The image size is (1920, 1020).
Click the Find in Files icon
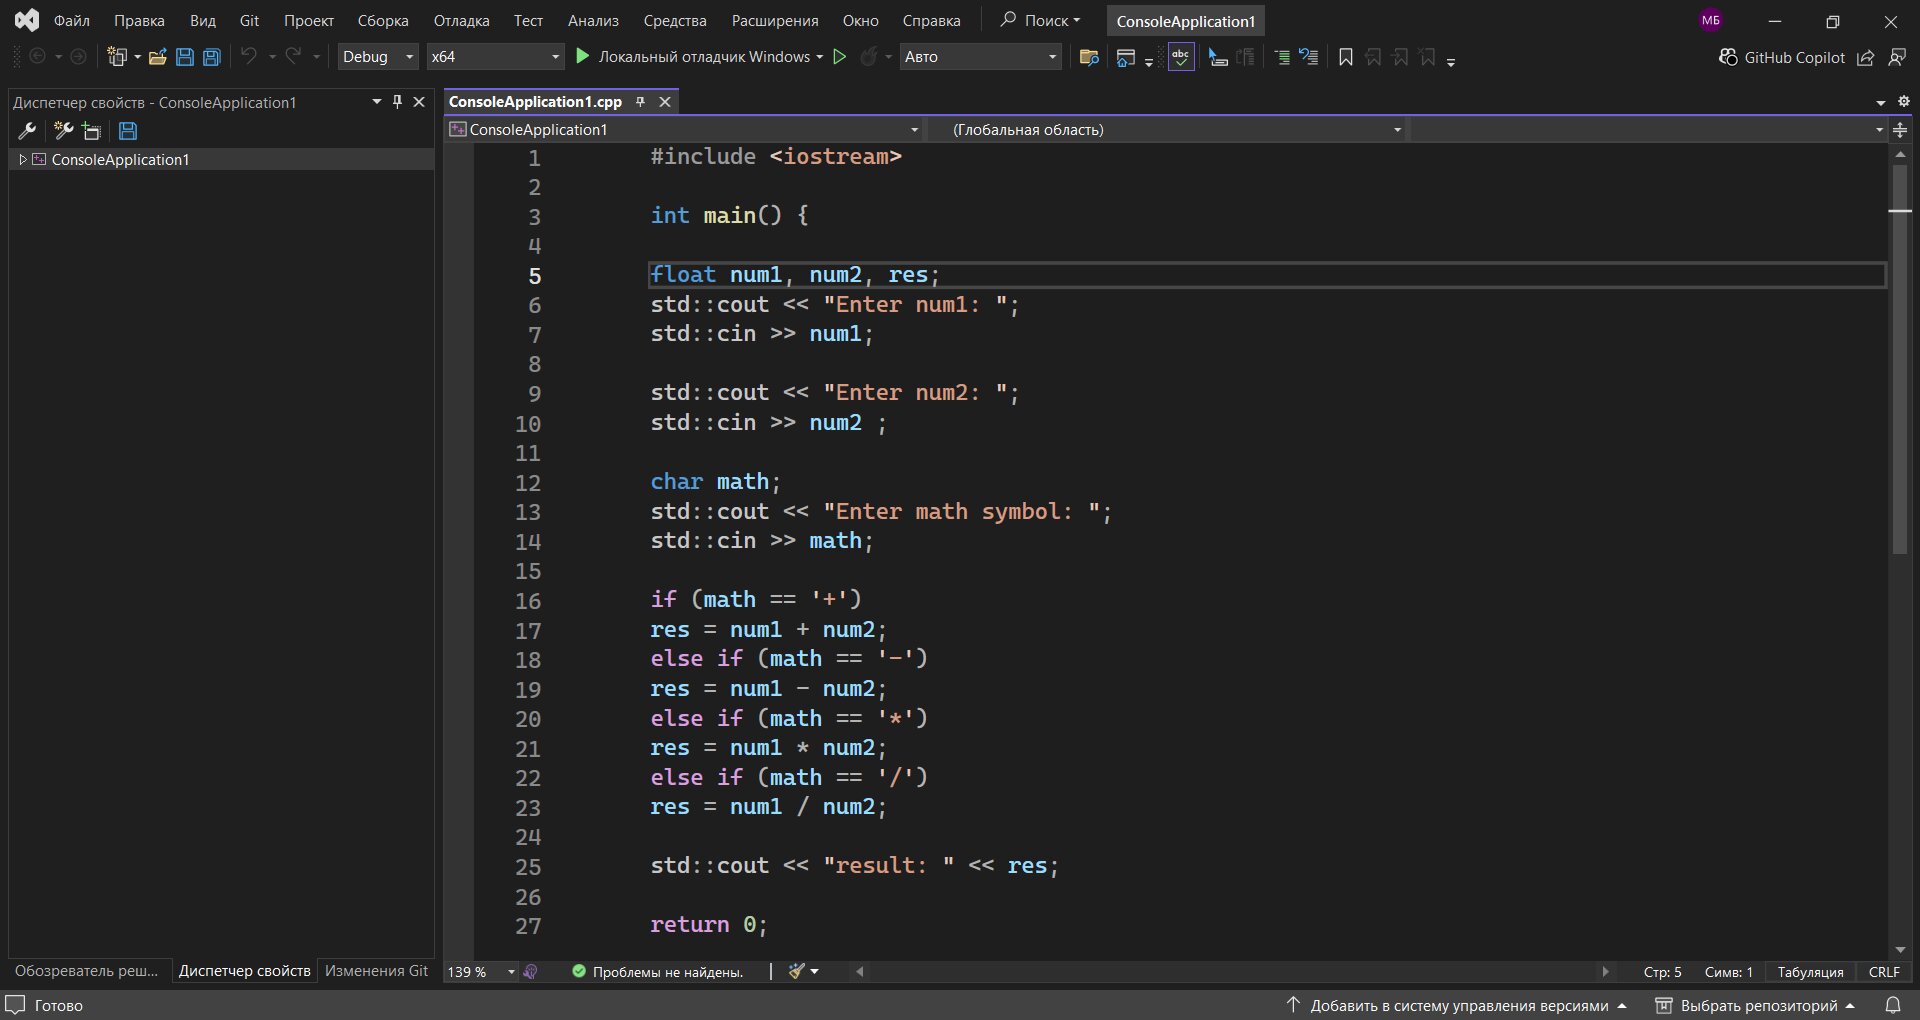[1089, 57]
